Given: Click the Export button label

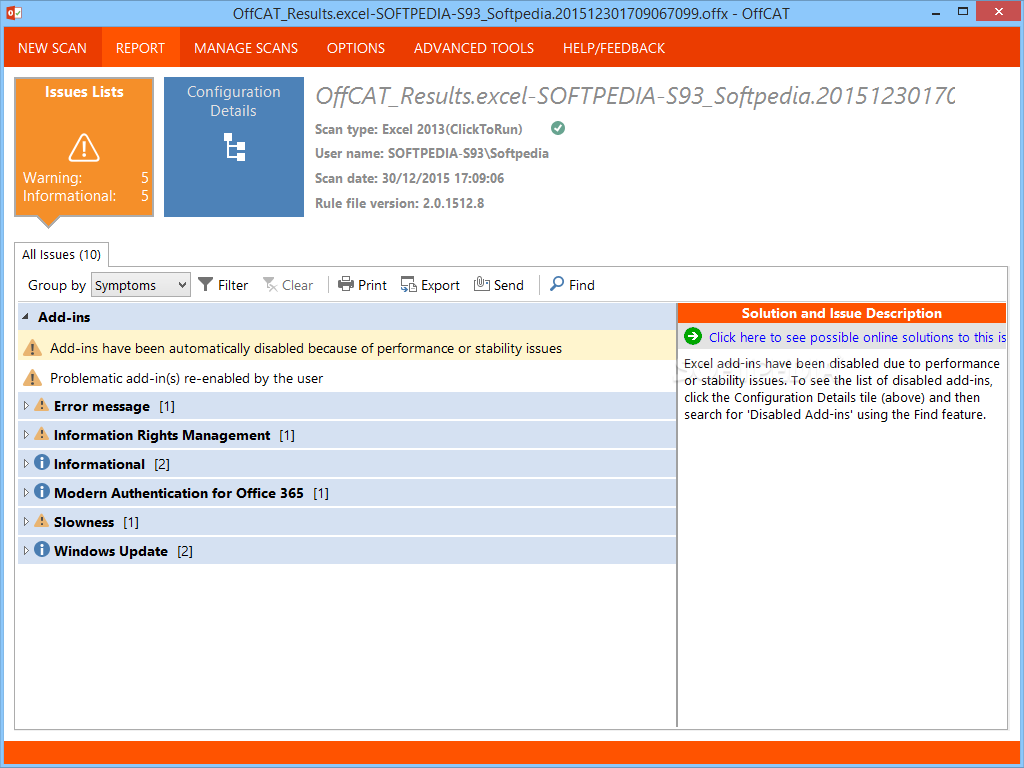Looking at the screenshot, I should [440, 285].
